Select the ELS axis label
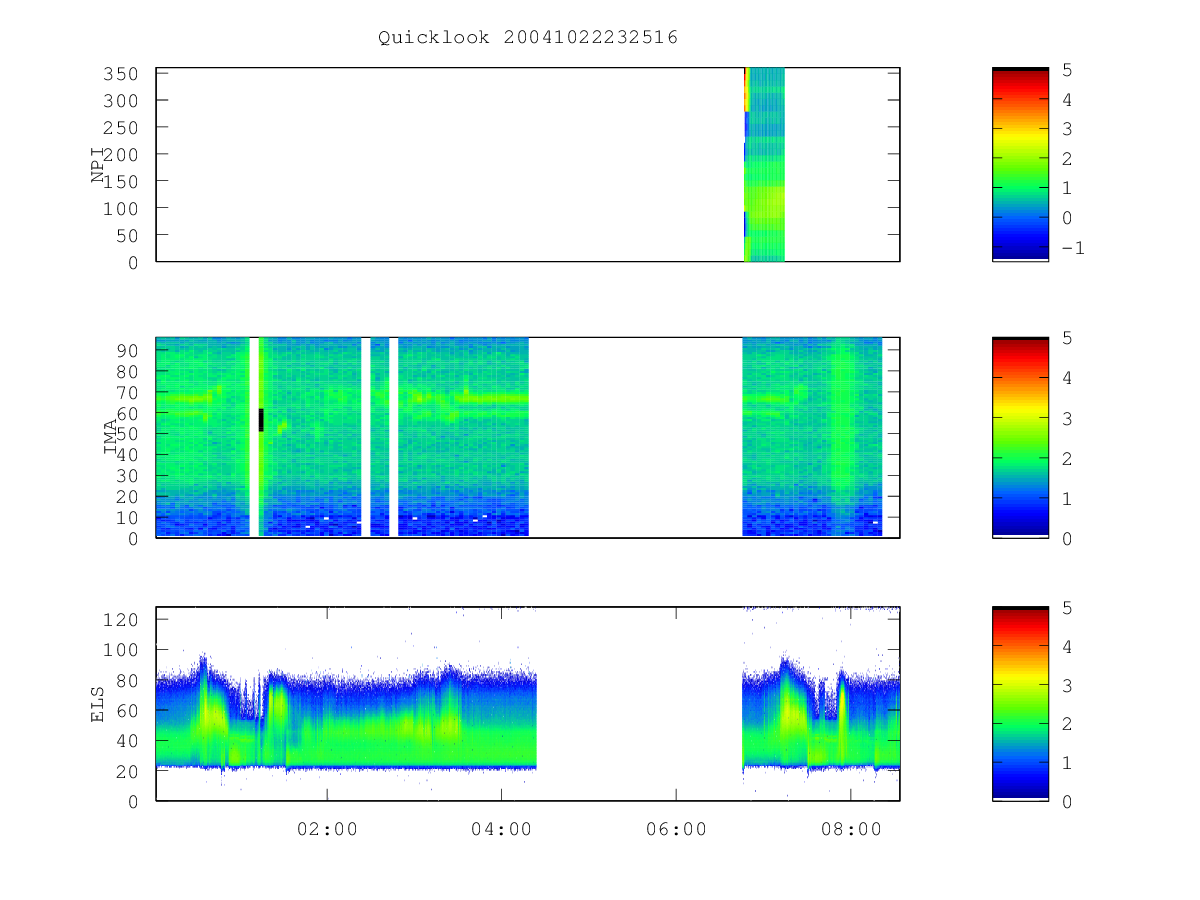This screenshot has height=900, width=1200. tap(98, 704)
